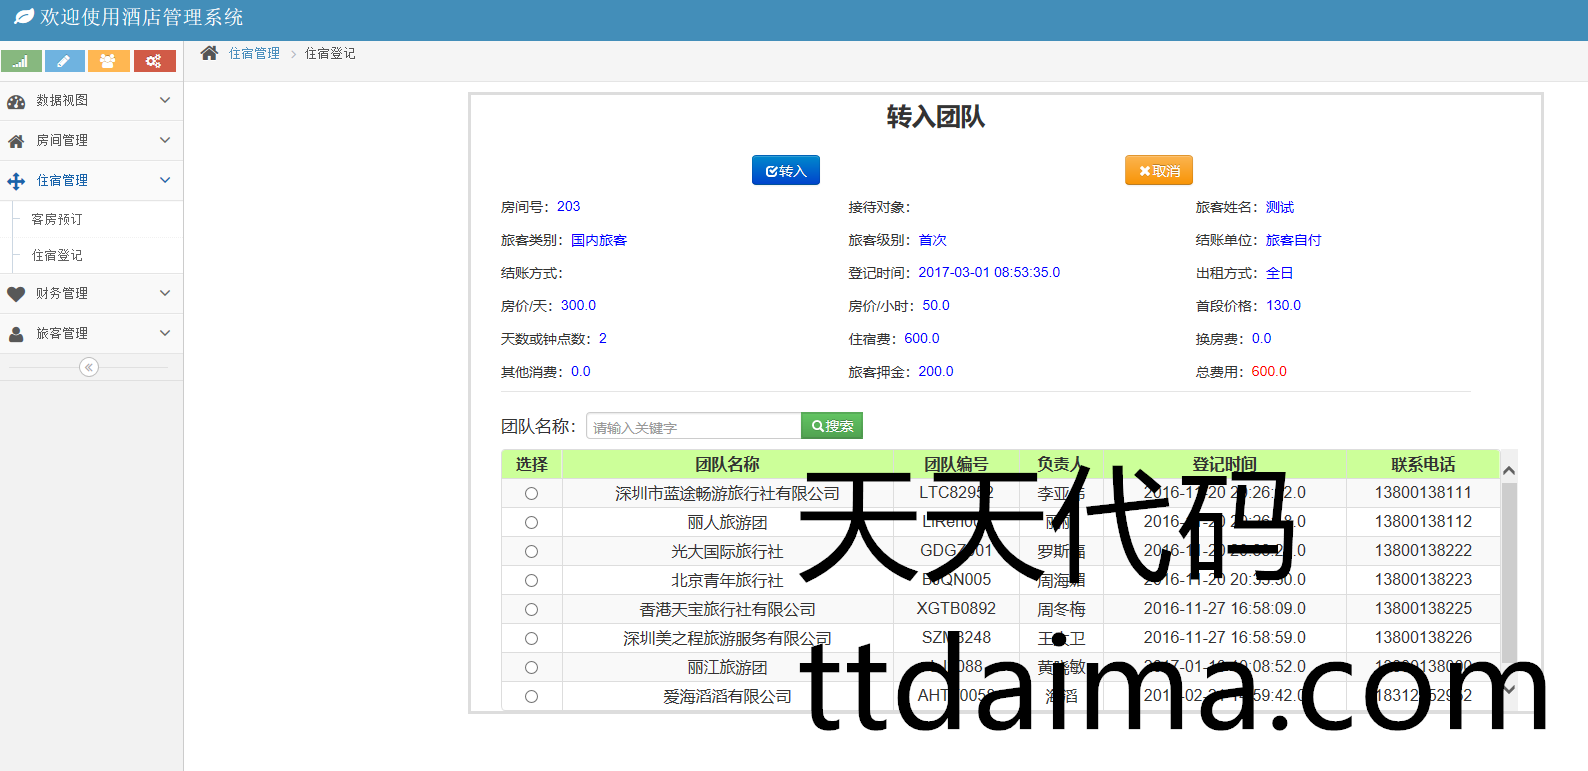Expand the 旅客管理 menu chevron
Viewport: 1588px width, 771px height.
tap(165, 333)
